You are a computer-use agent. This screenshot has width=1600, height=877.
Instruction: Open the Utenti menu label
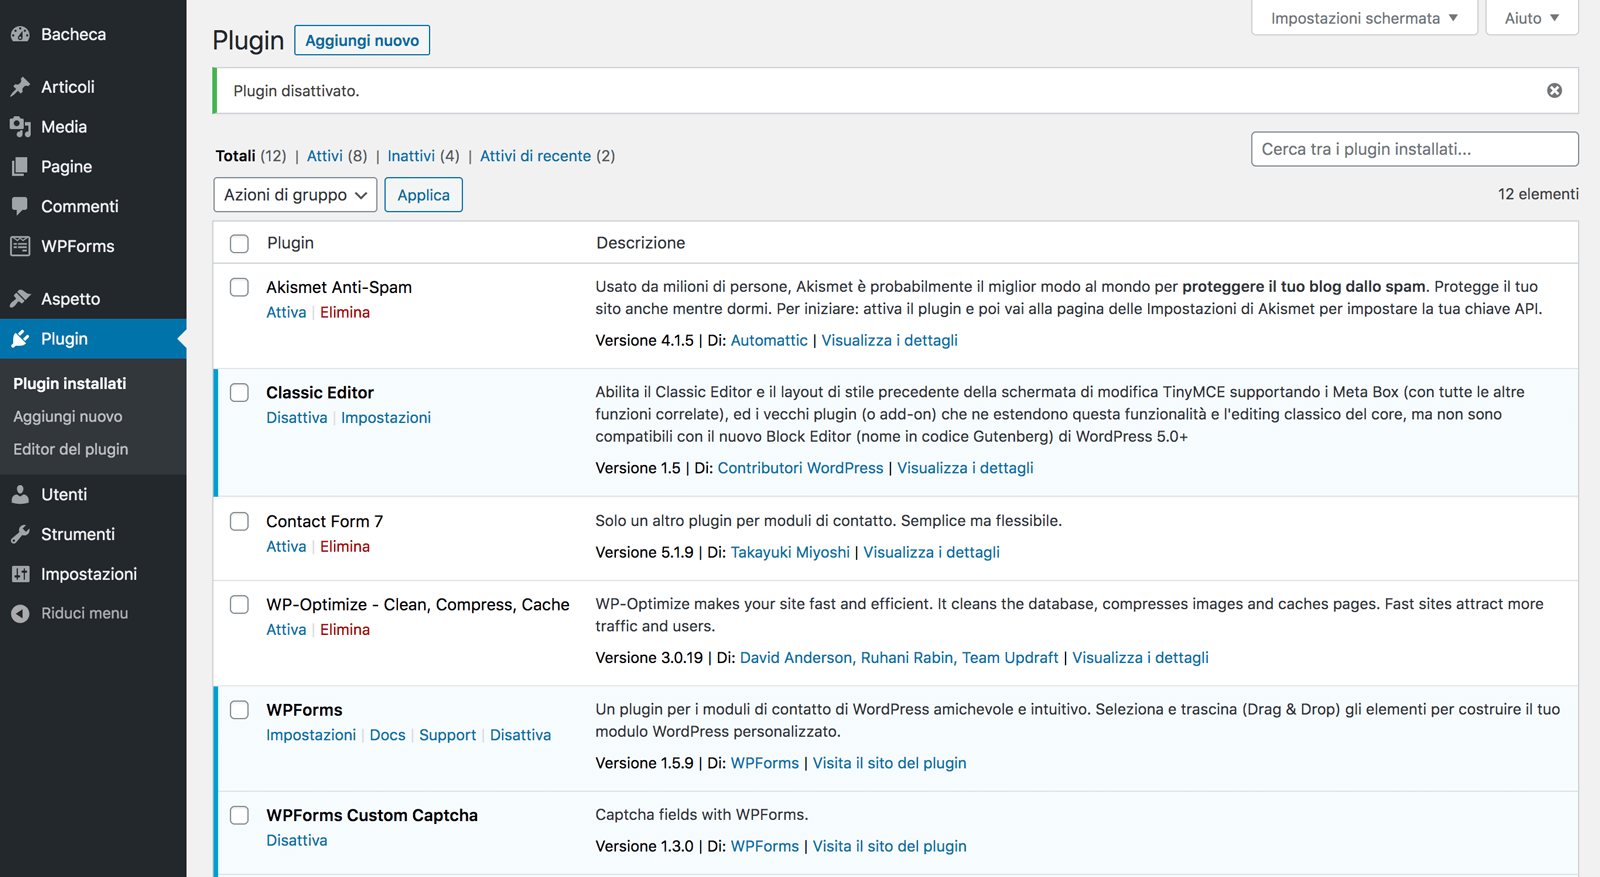coord(64,494)
